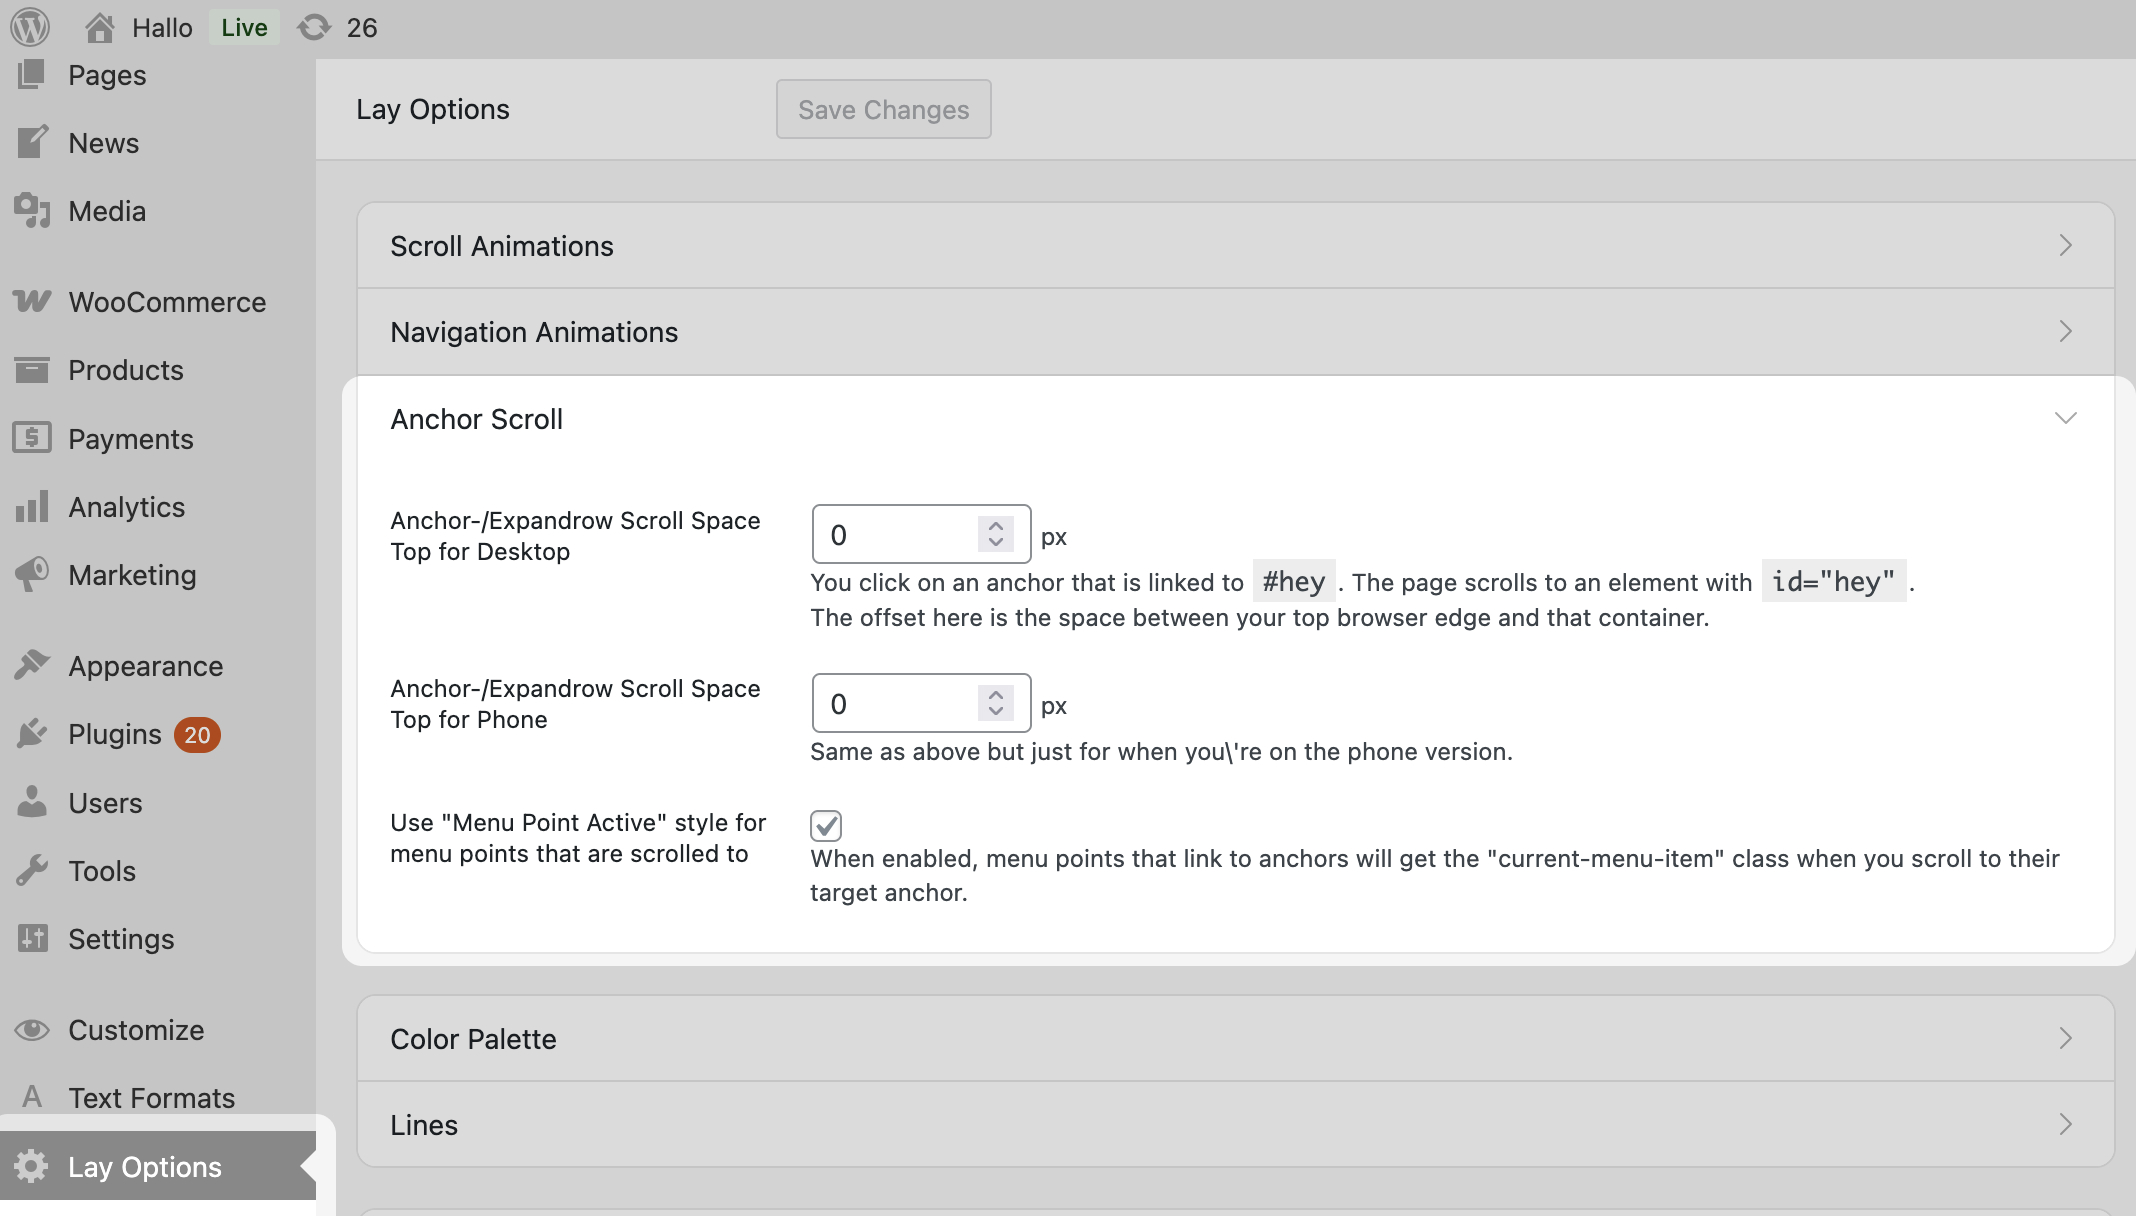Decrease the Phone scroll space stepper
Screen dimensions: 2136x1216
click(995, 713)
